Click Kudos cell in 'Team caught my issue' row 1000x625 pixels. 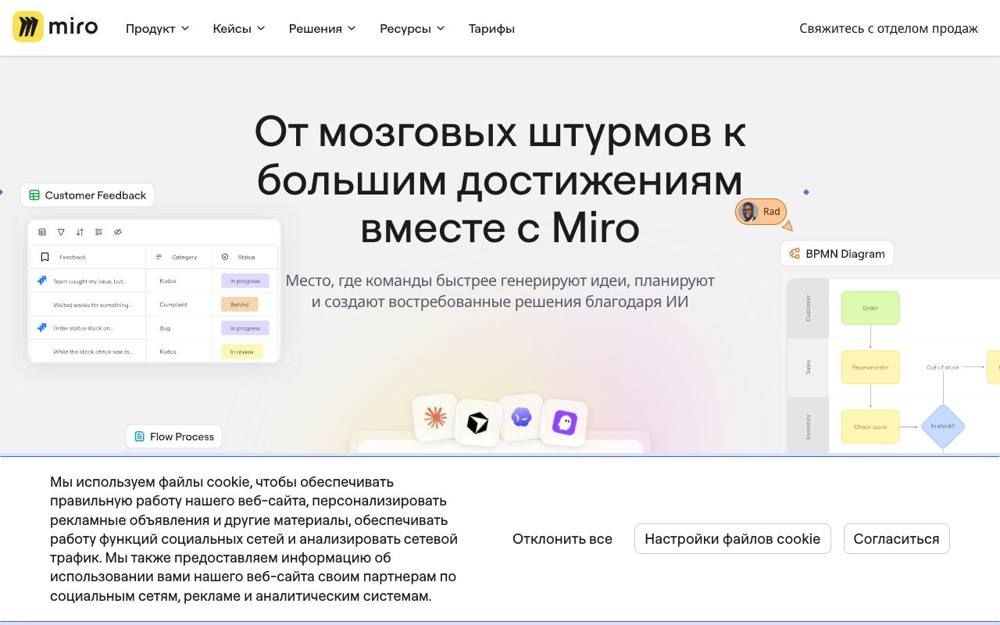tap(168, 281)
